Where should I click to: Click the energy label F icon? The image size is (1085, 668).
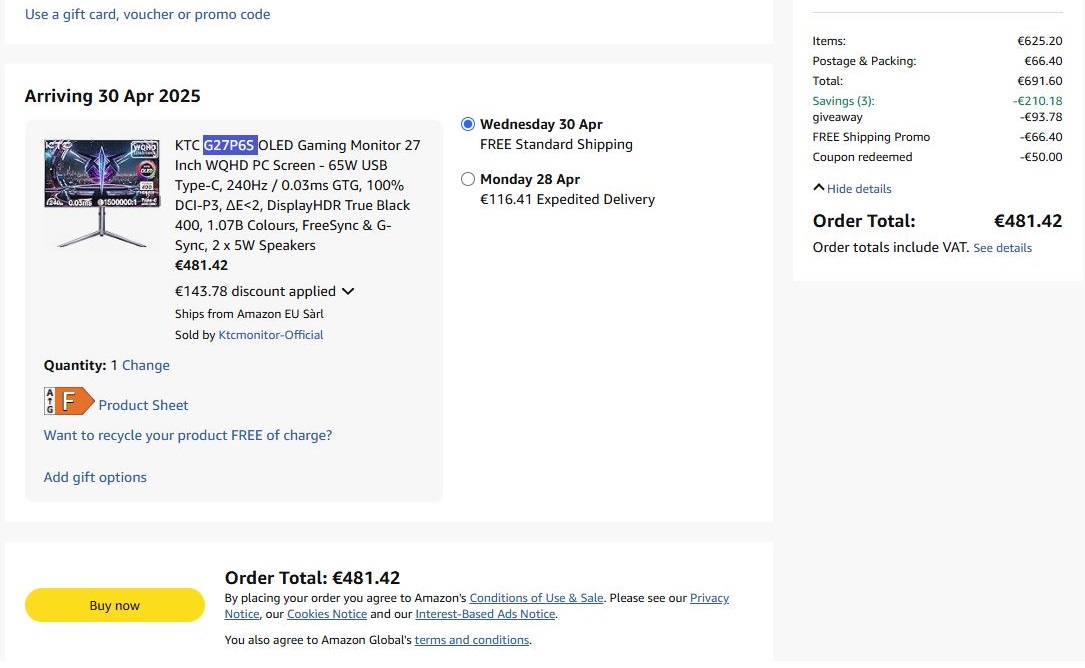pyautogui.click(x=69, y=401)
